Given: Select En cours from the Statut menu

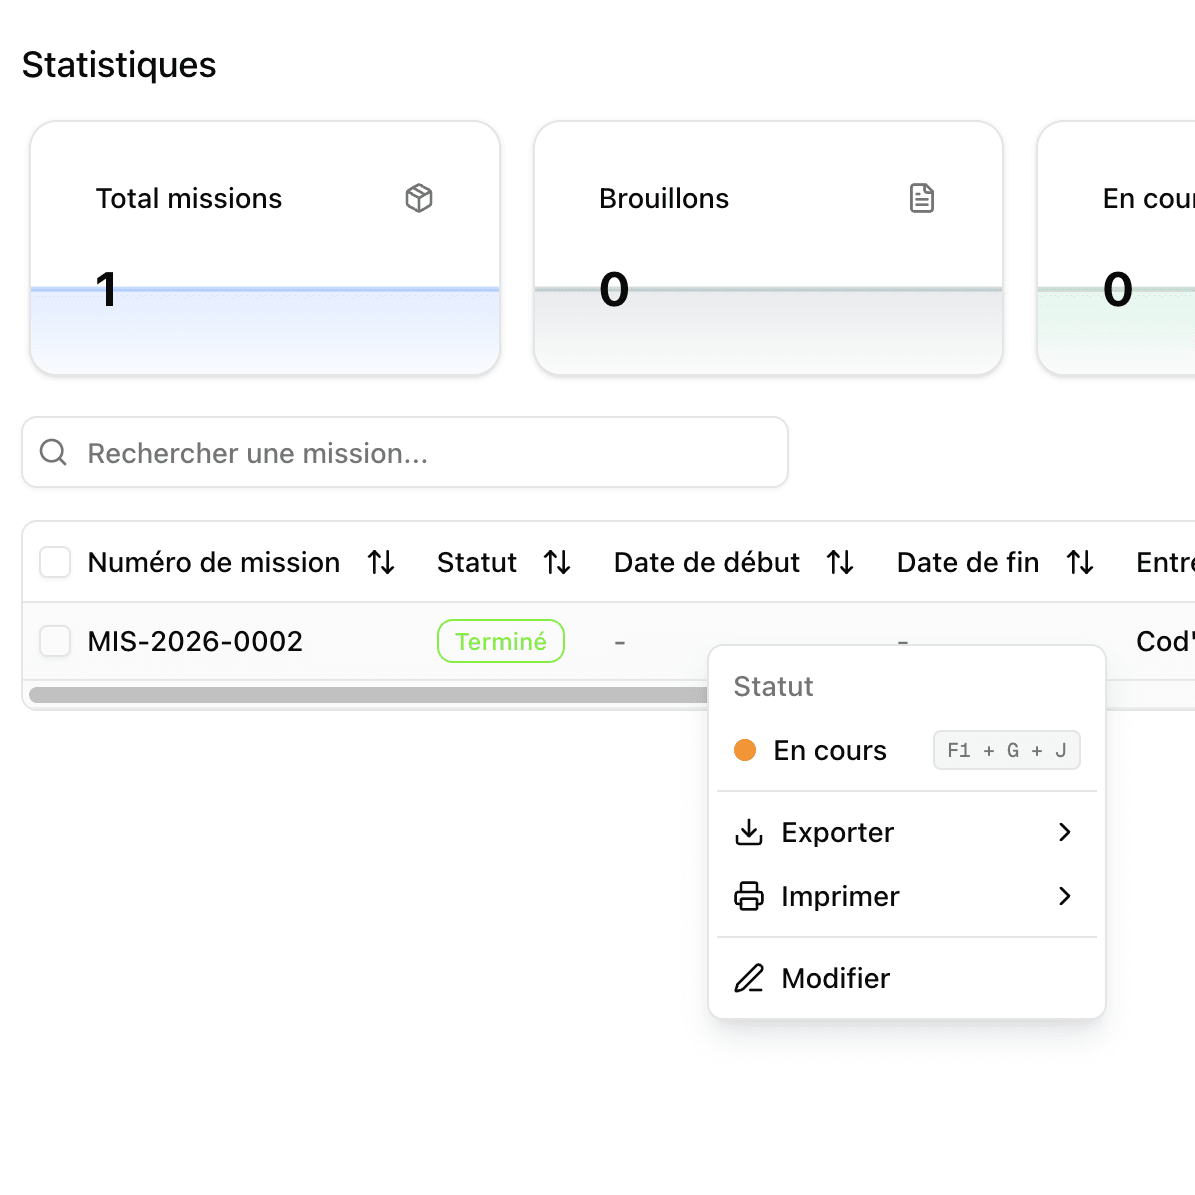Looking at the screenshot, I should pos(830,750).
